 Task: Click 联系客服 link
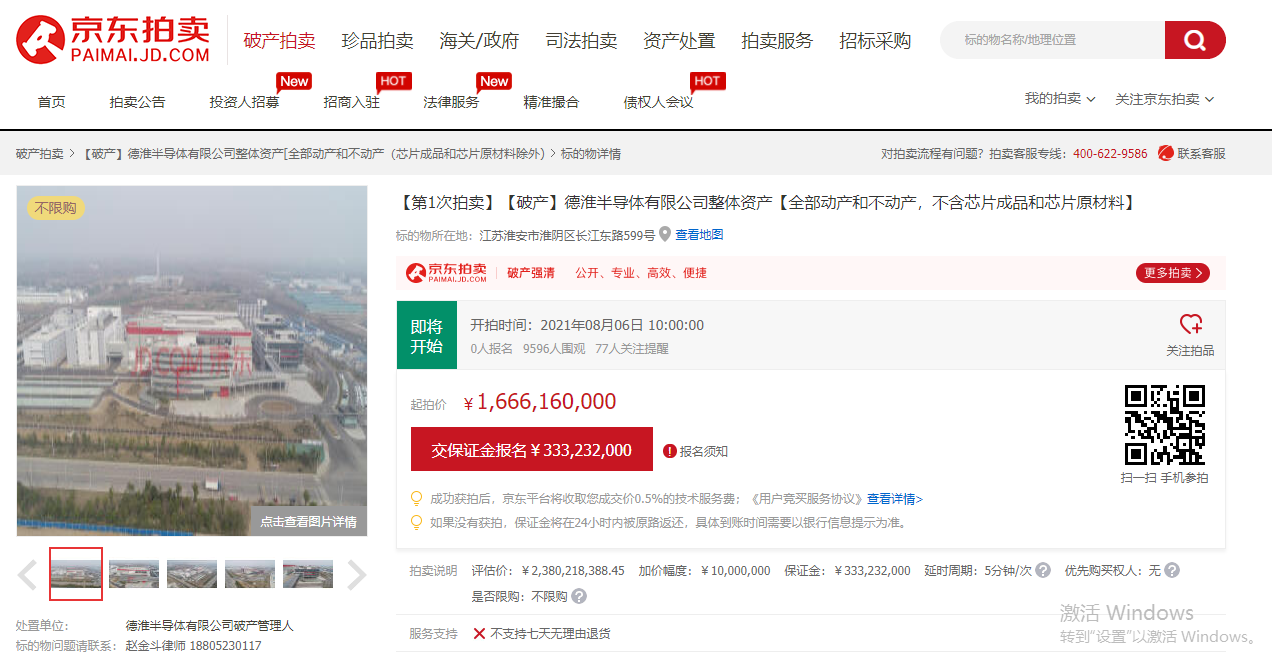pos(1201,153)
